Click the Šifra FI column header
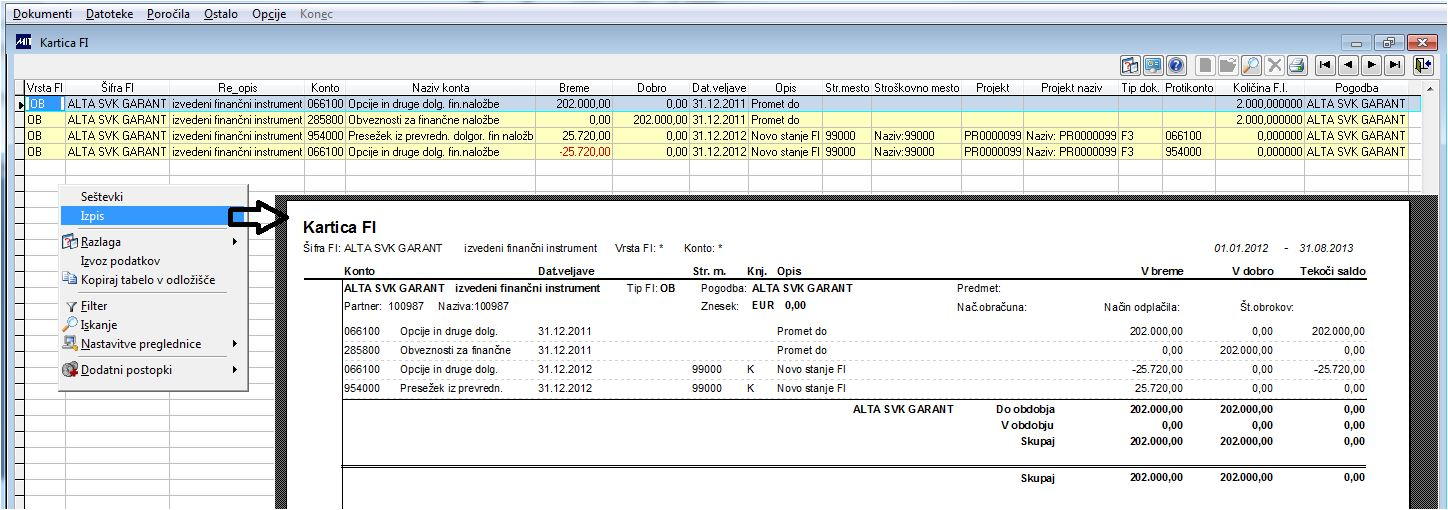Image resolution: width=1448 pixels, height=510 pixels. (117, 88)
